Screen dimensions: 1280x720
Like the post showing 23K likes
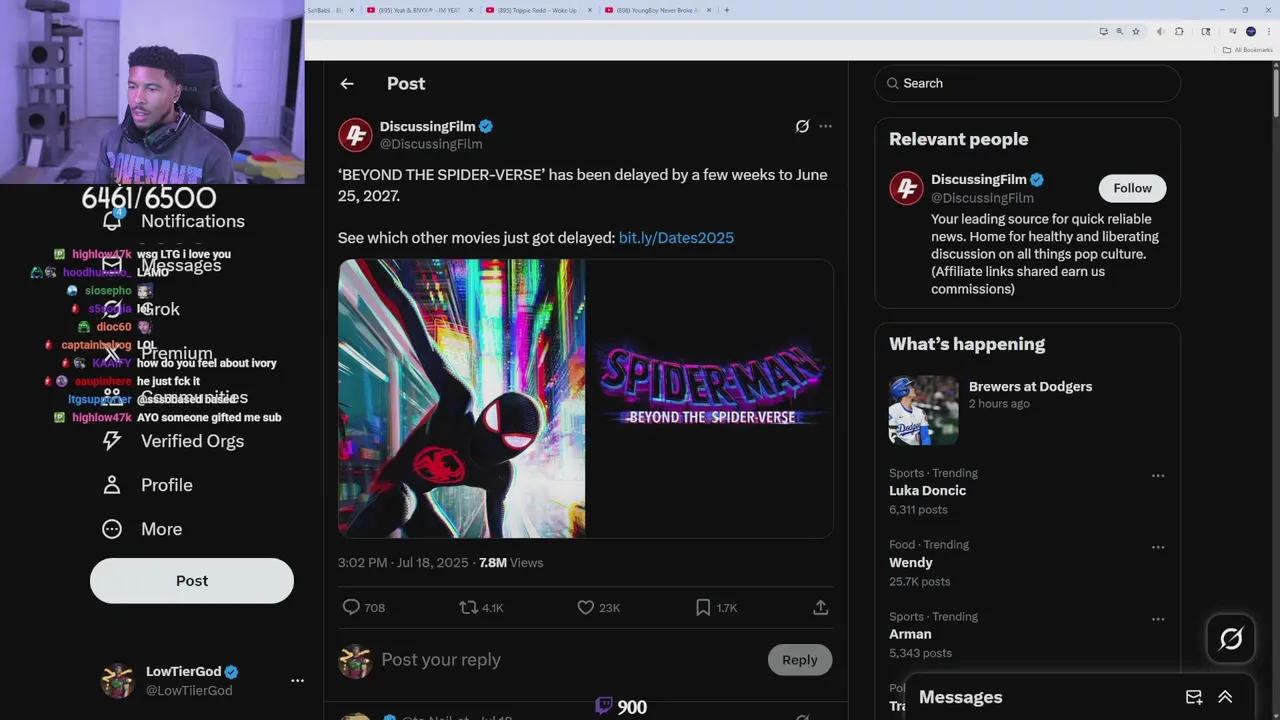(586, 607)
